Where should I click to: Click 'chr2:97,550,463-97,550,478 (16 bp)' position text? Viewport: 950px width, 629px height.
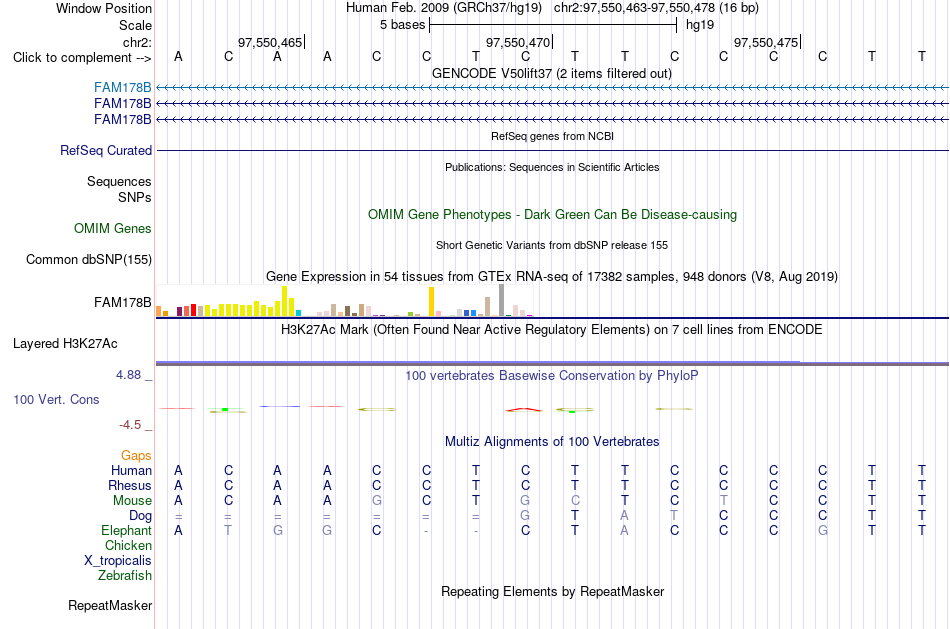656,8
